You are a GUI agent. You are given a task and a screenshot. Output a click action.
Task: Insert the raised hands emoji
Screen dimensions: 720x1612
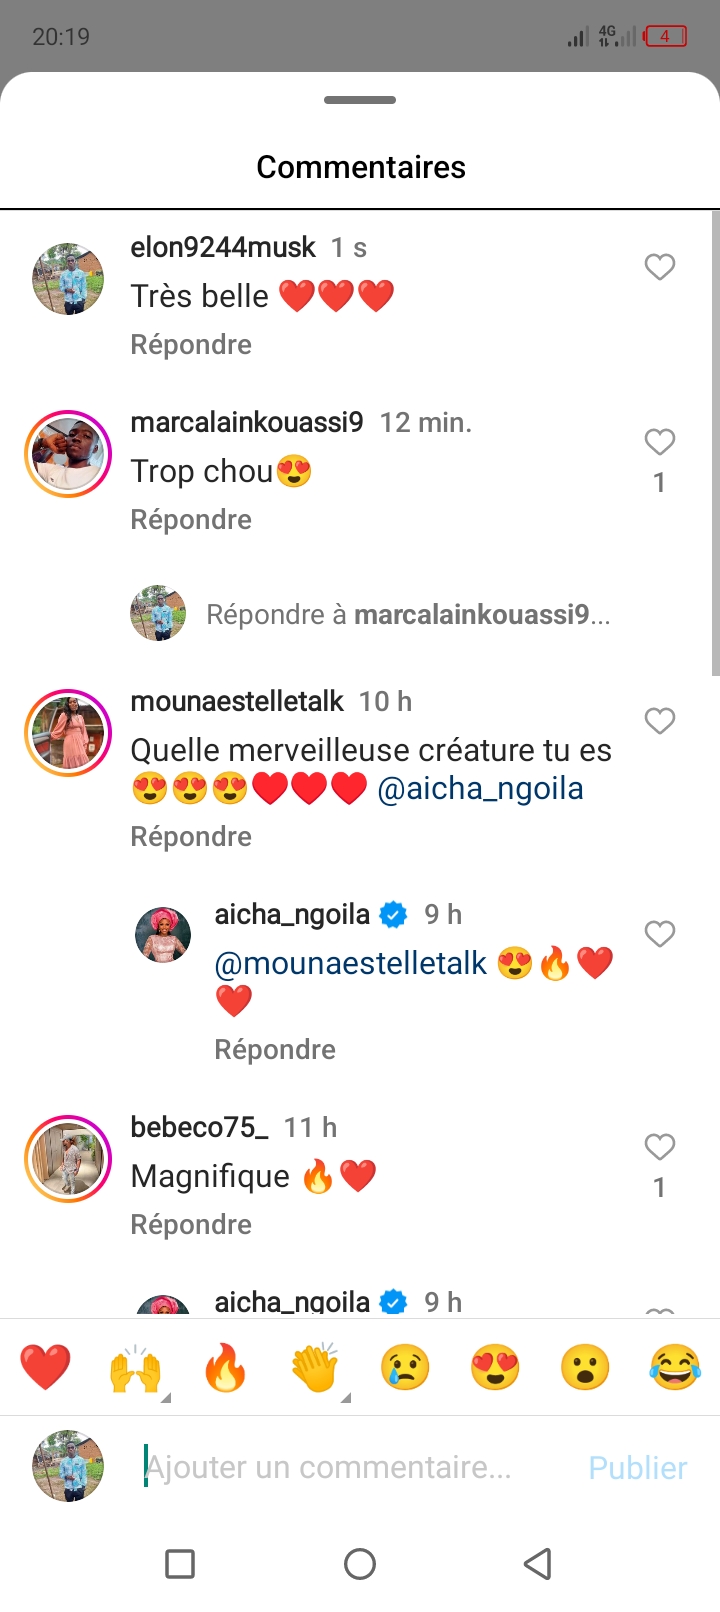135,1367
